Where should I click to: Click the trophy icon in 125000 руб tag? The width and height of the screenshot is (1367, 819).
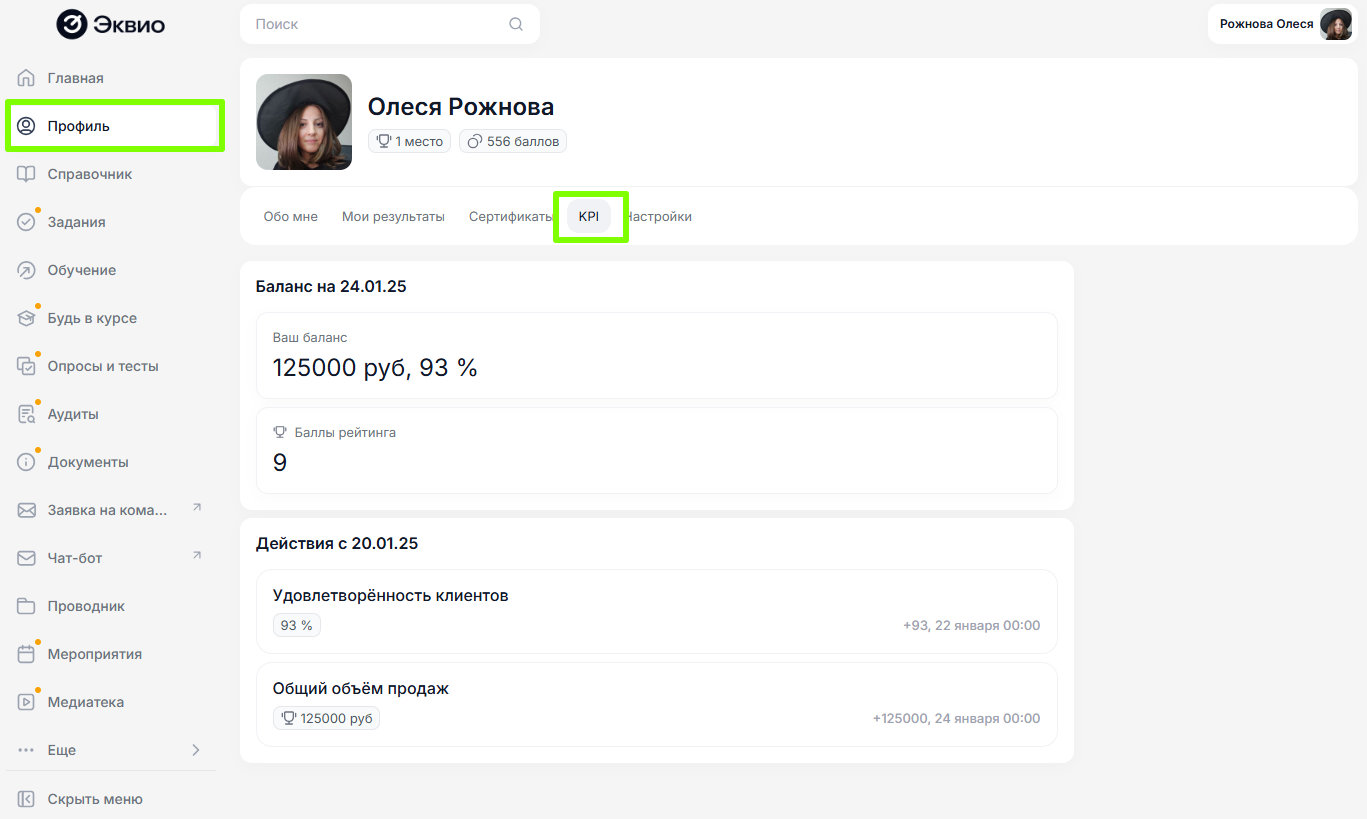289,718
